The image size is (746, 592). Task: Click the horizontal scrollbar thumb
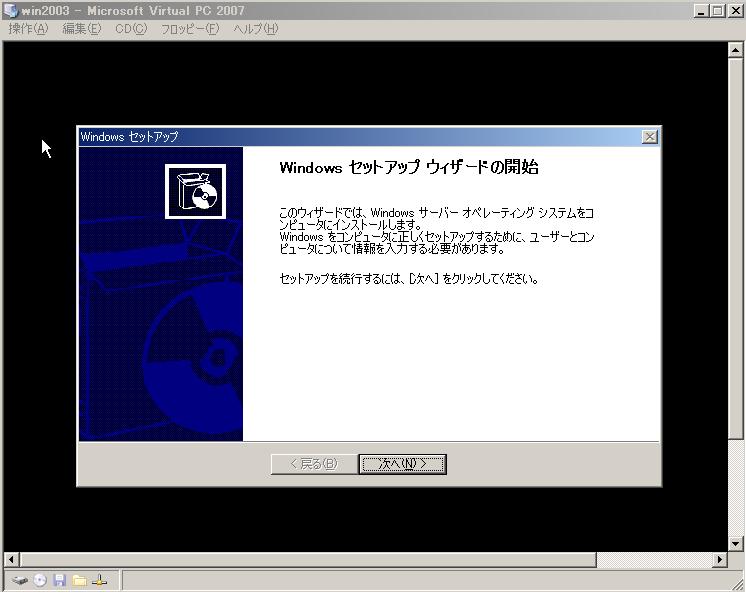tap(307, 560)
